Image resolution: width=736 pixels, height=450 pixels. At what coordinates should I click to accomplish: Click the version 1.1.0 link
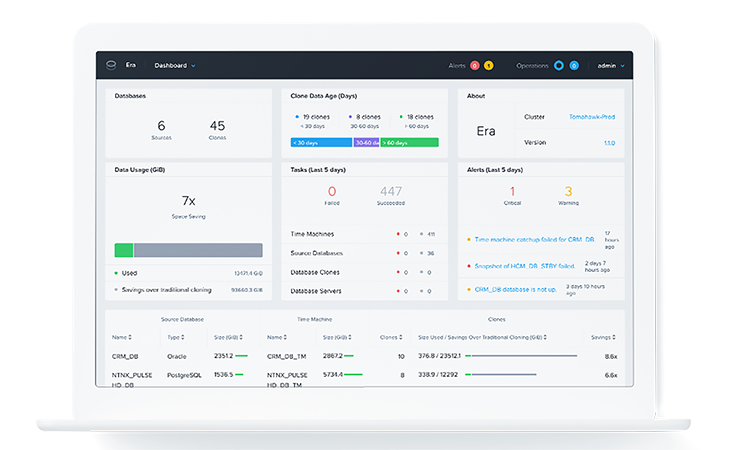tap(609, 143)
